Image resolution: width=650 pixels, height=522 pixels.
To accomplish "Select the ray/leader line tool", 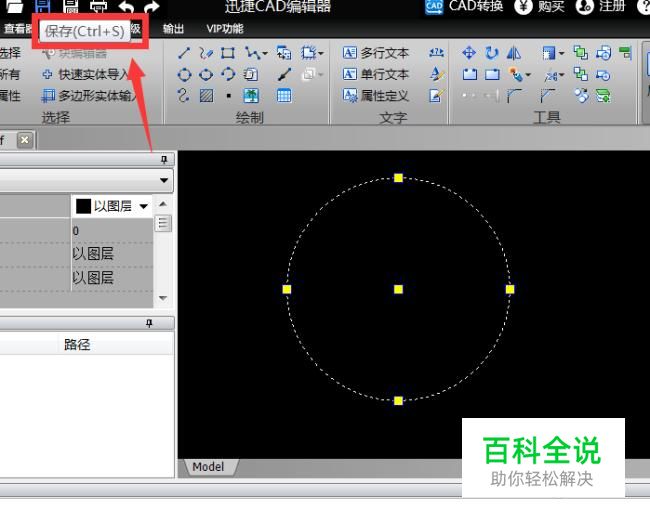I will pyautogui.click(x=284, y=75).
